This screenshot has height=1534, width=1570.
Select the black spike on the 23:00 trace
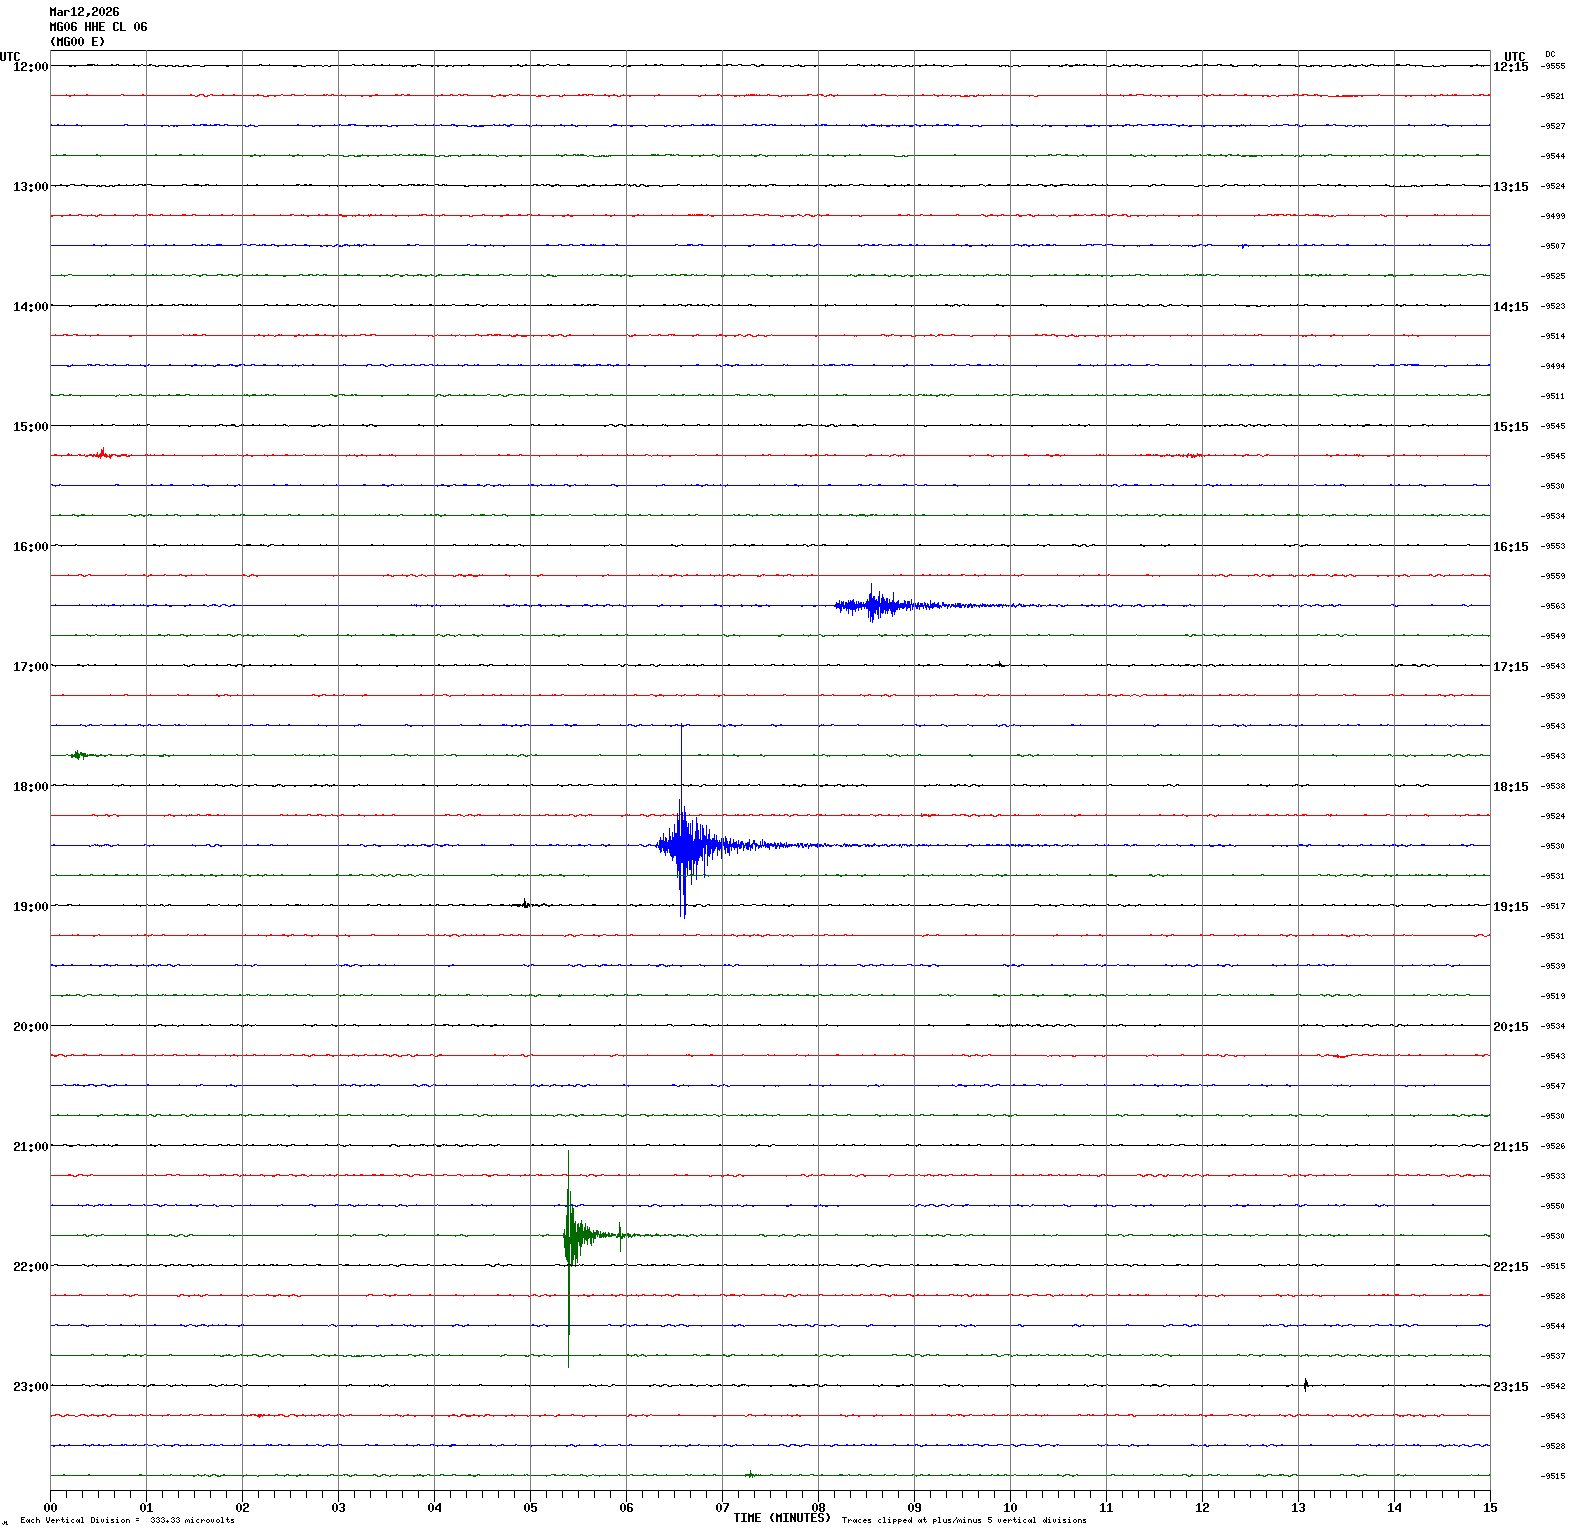(1305, 1385)
